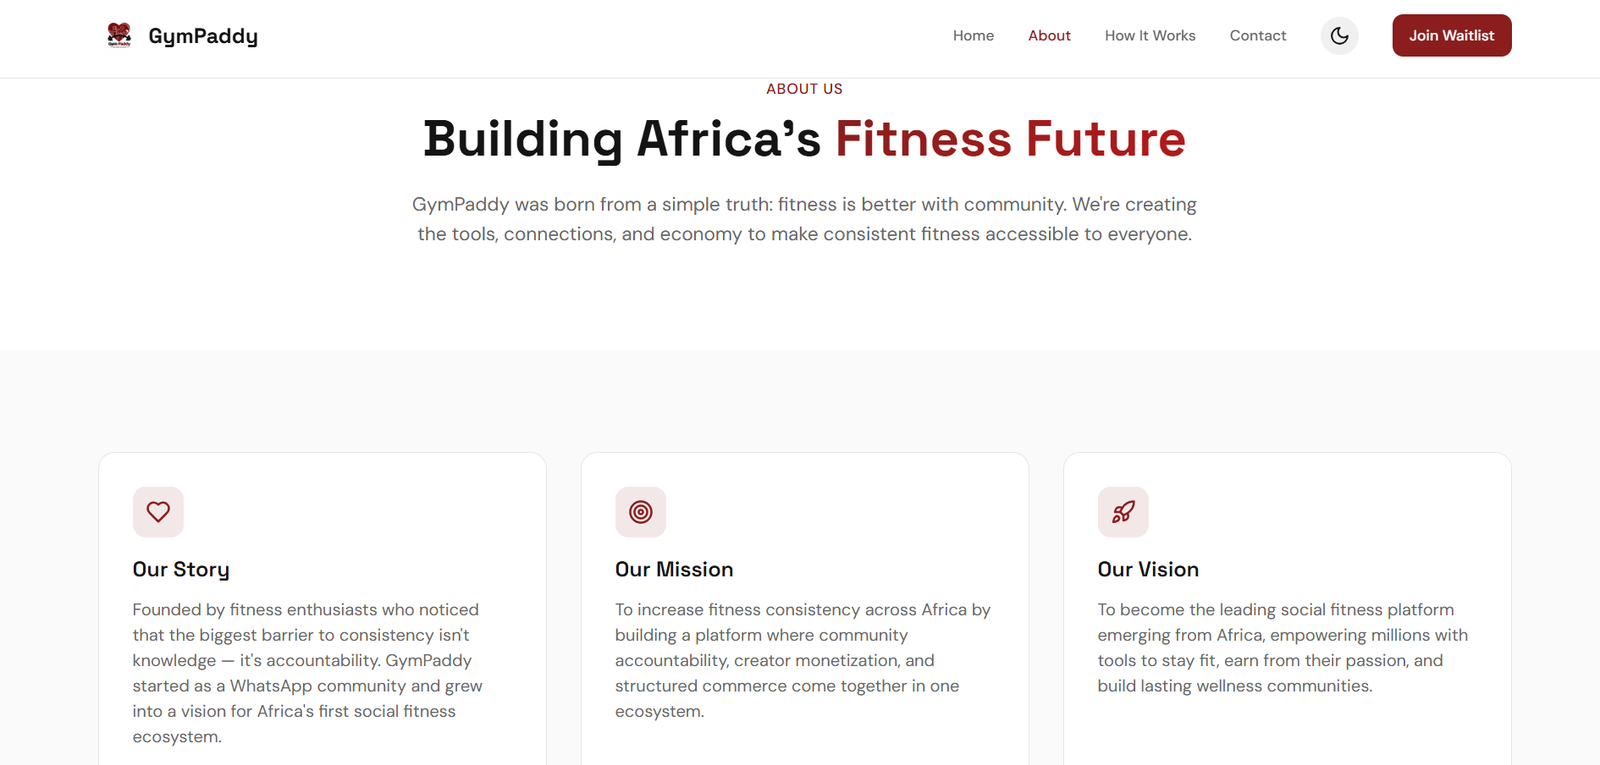The width and height of the screenshot is (1600, 765).
Task: Toggle dark mode with the moon icon
Action: click(x=1339, y=35)
